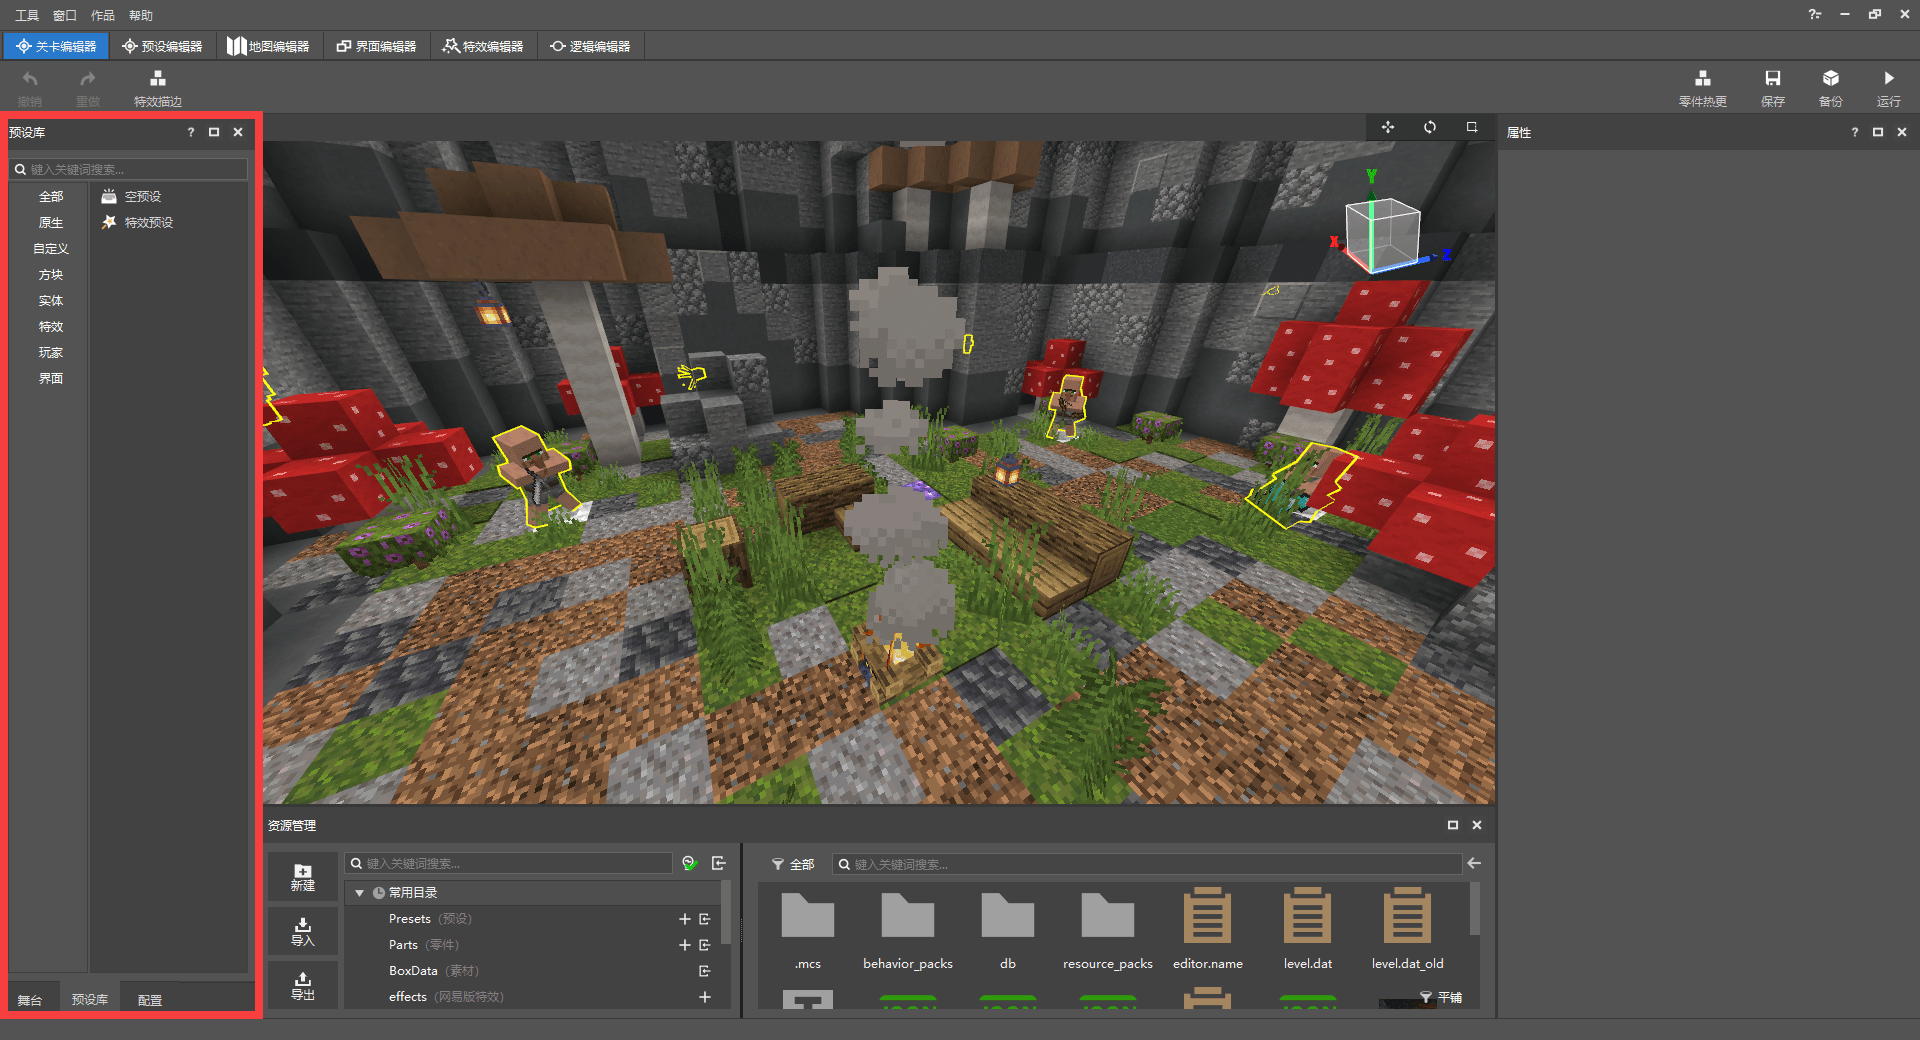Select the 方块 preset category
Screen dimensions: 1920x1040
coord(51,275)
